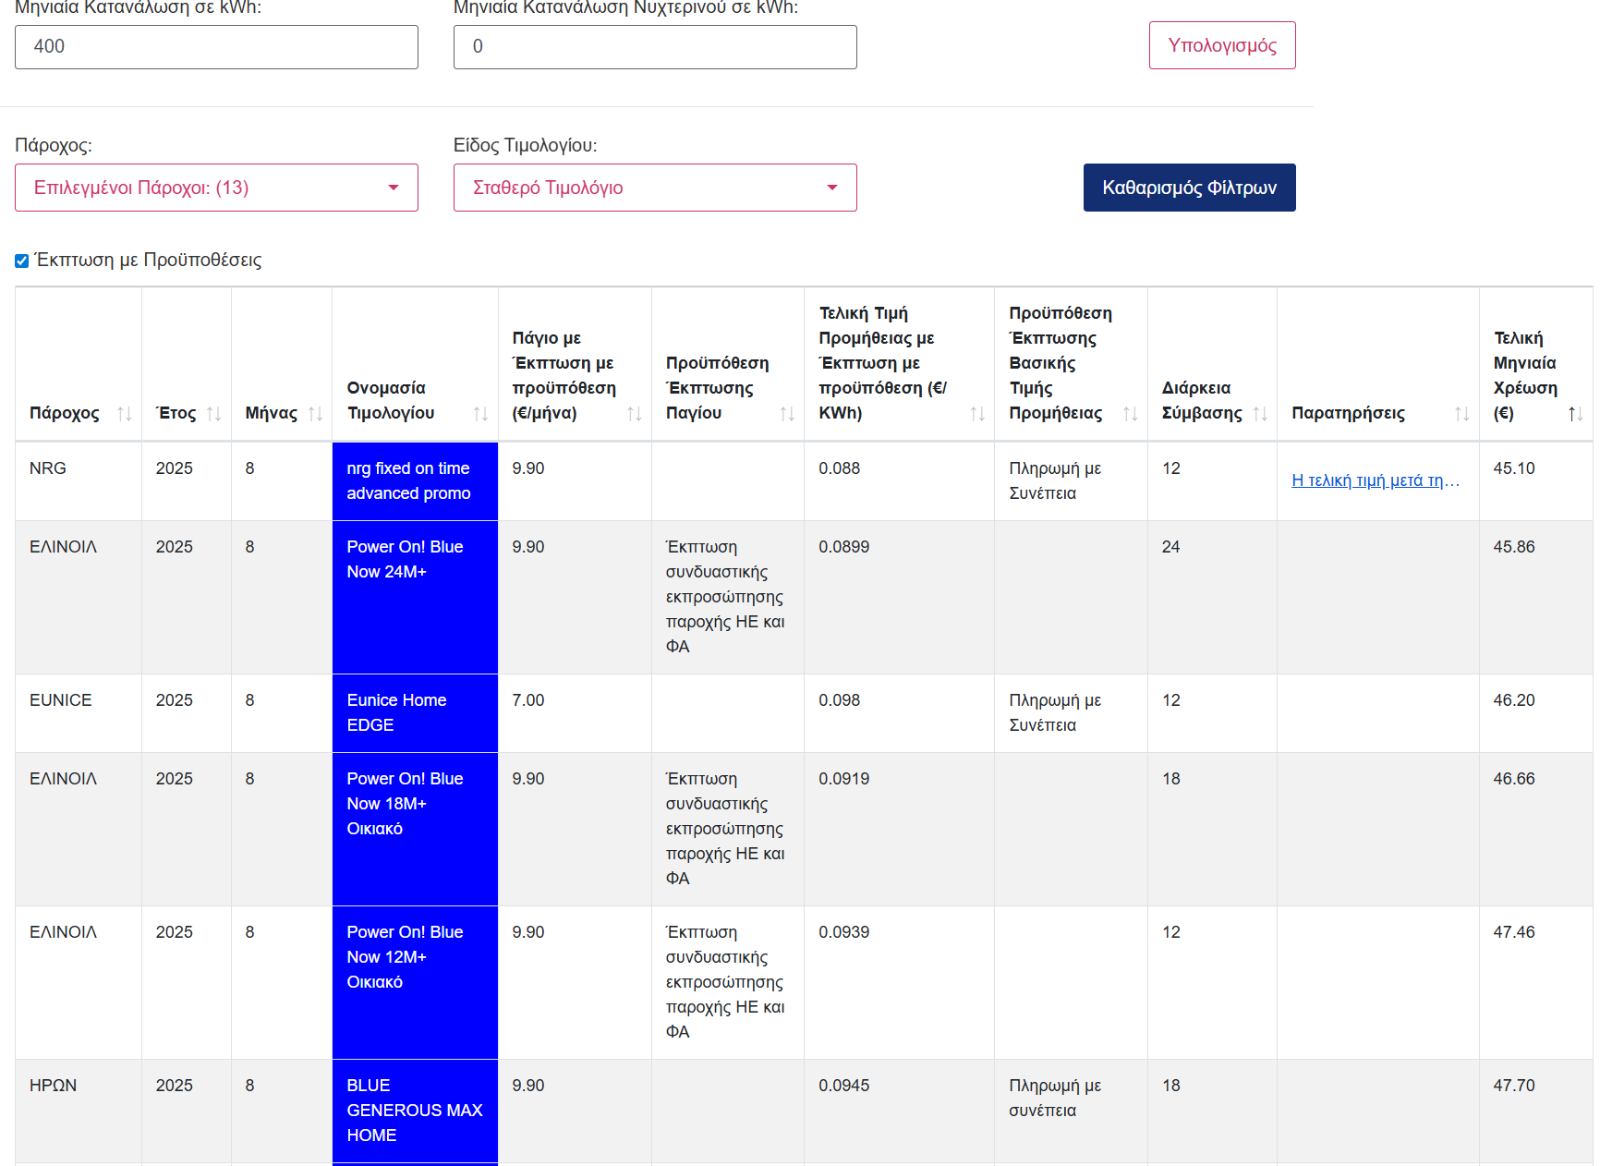Click Διάρκεια Σύμβασης column header label
Viewport: 1600px width, 1166px height.
point(1202,400)
